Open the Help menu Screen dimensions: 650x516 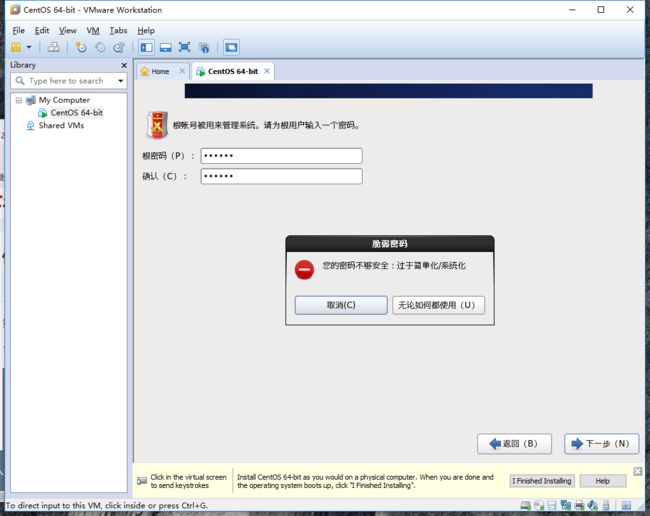(x=146, y=31)
